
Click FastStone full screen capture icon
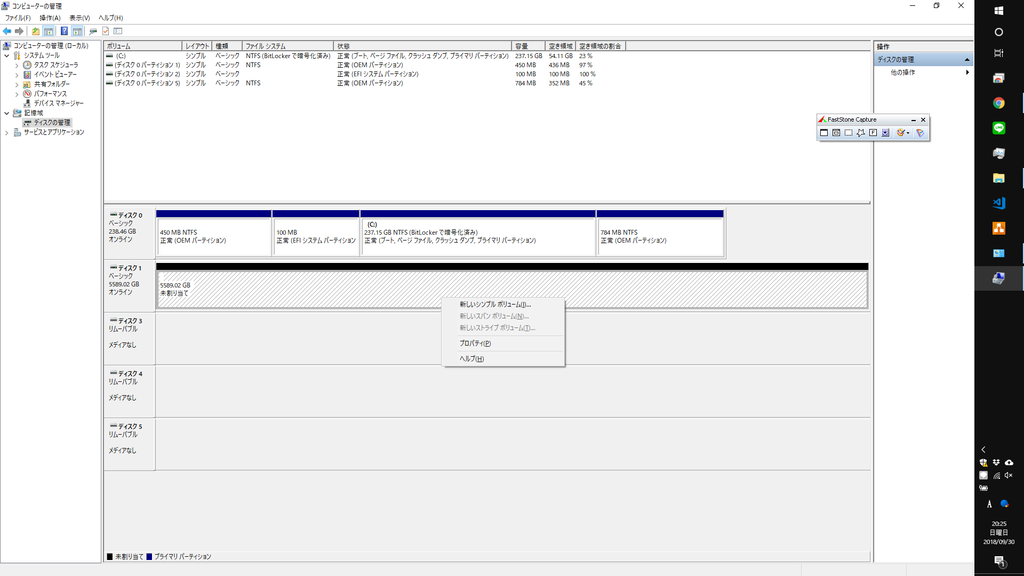[x=873, y=133]
